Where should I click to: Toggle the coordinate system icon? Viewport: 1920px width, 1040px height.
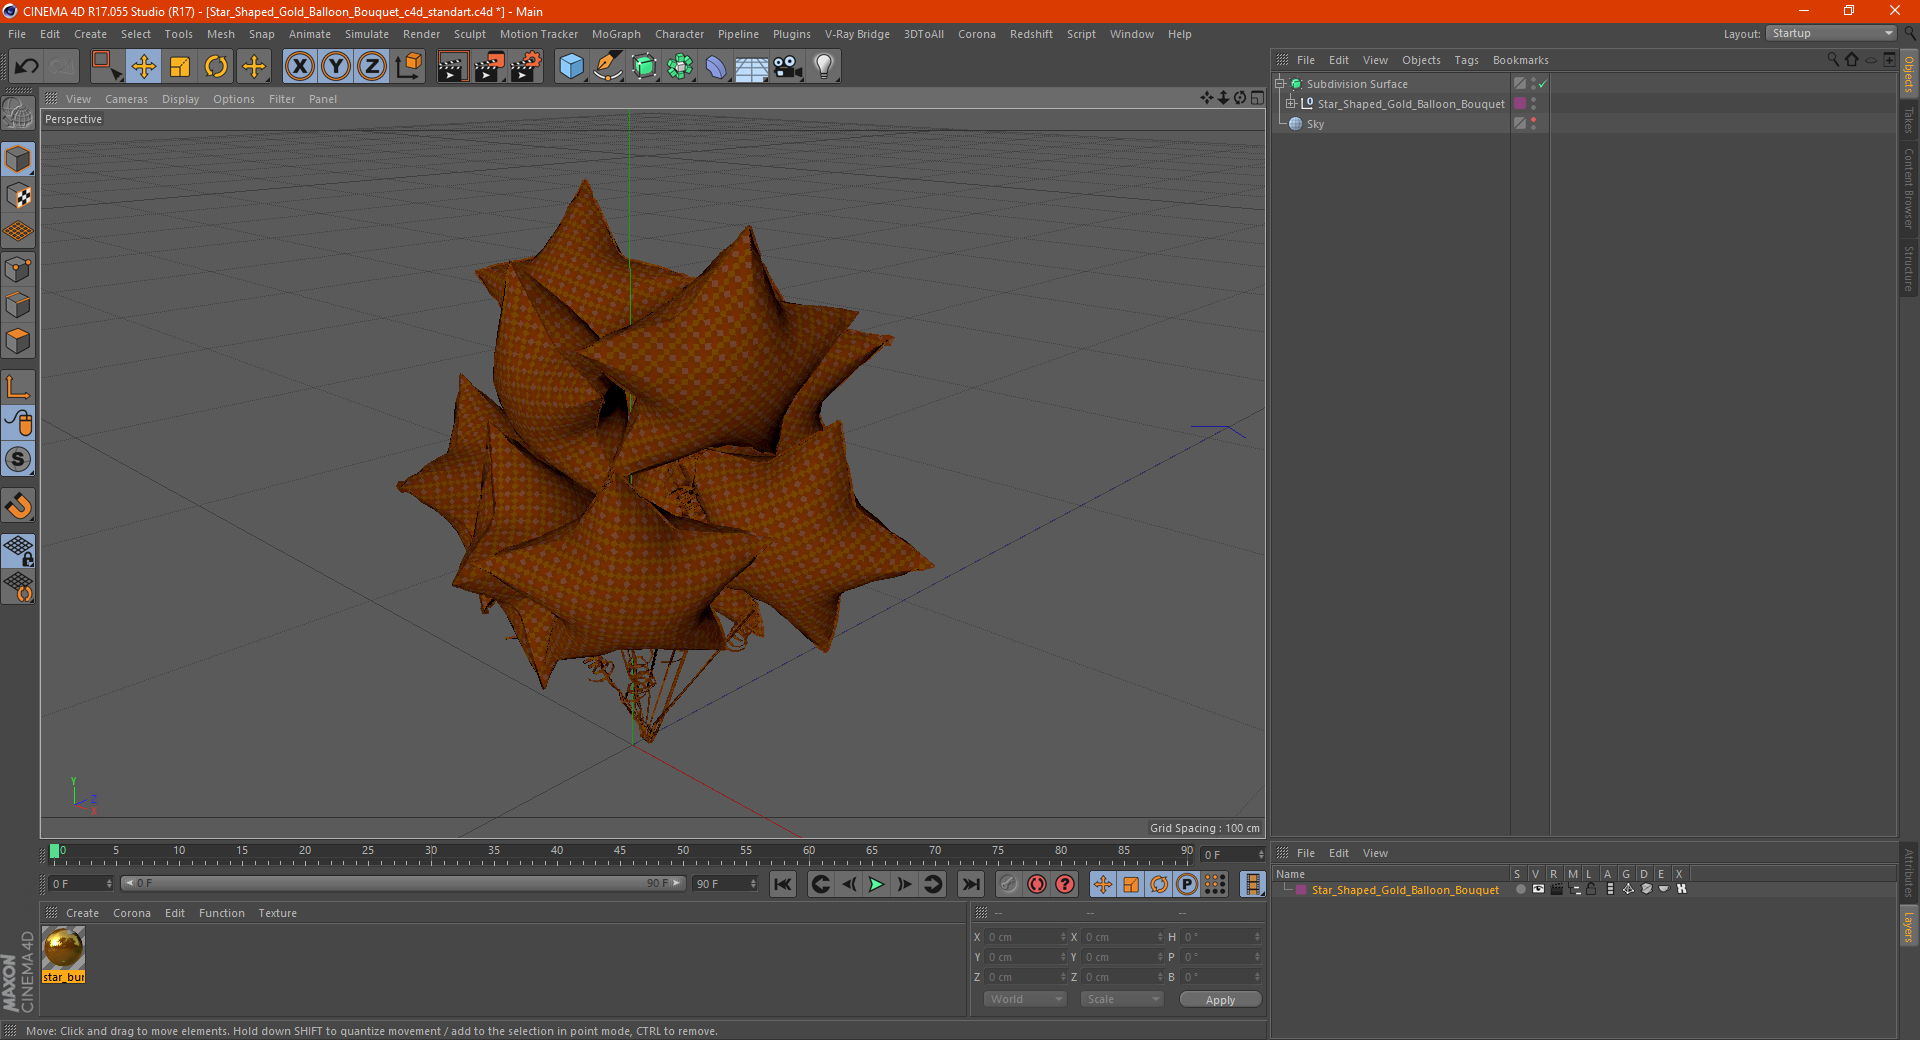(409, 67)
